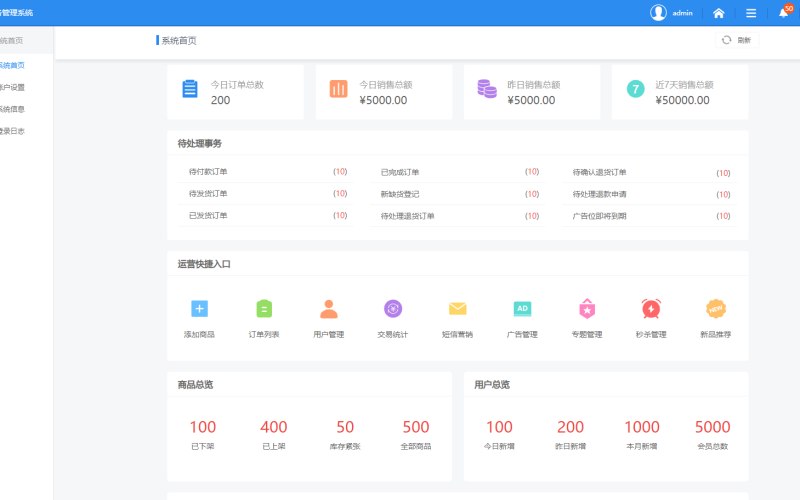The image size is (800, 500).
Task: Open the 已发货订单 row
Action: [267, 216]
